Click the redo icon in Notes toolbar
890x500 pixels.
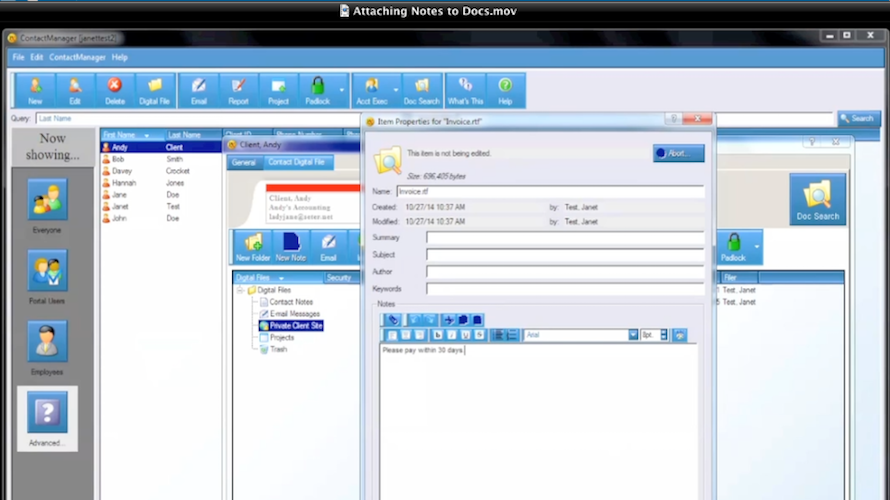[430, 320]
